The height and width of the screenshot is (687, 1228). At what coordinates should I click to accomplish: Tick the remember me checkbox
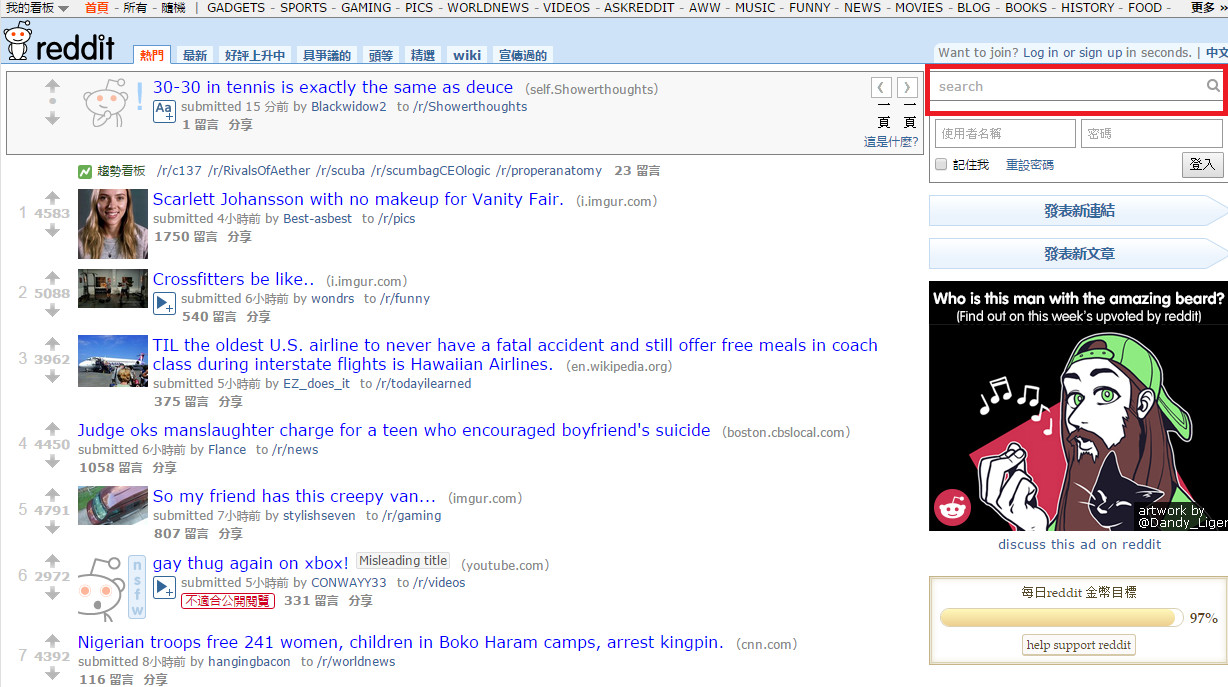click(x=941, y=165)
